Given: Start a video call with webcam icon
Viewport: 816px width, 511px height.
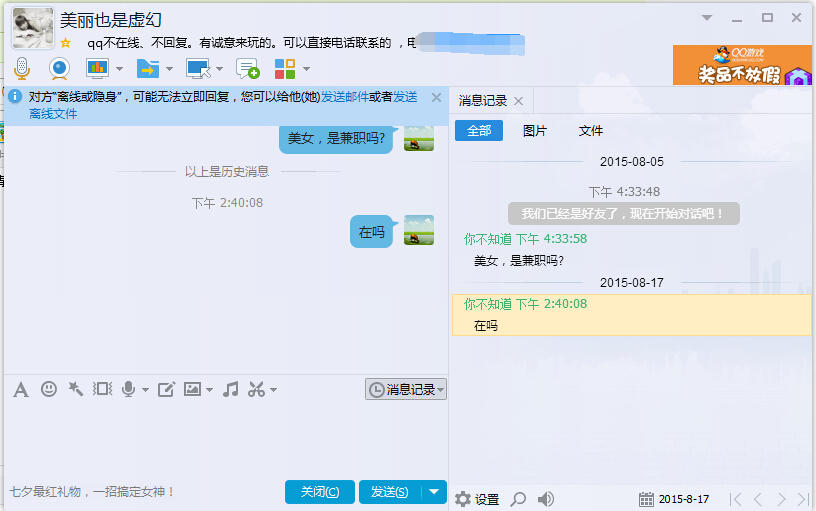Looking at the screenshot, I should [x=59, y=68].
